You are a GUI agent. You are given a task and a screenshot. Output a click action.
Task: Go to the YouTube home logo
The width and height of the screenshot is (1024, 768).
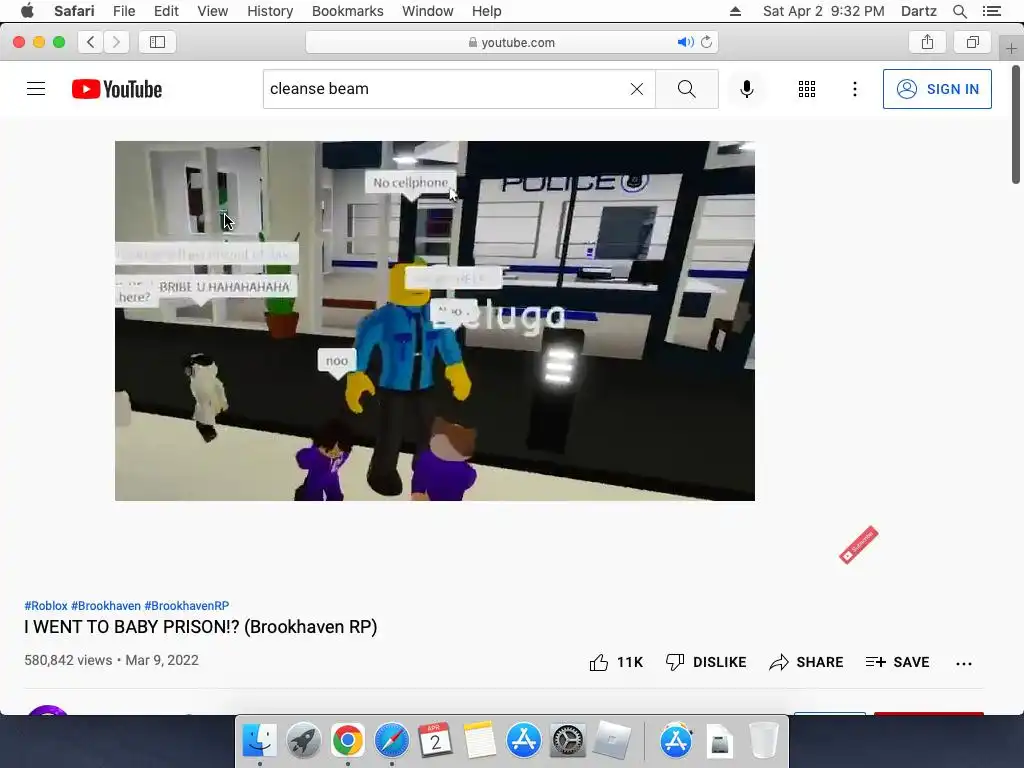117,89
